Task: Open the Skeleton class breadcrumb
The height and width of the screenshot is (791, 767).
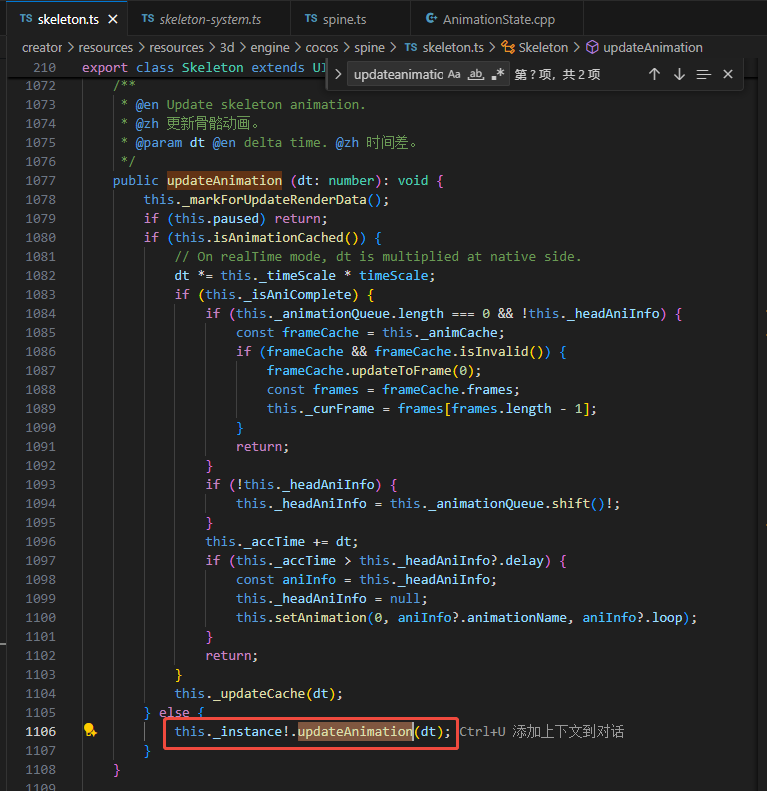Action: pyautogui.click(x=543, y=47)
